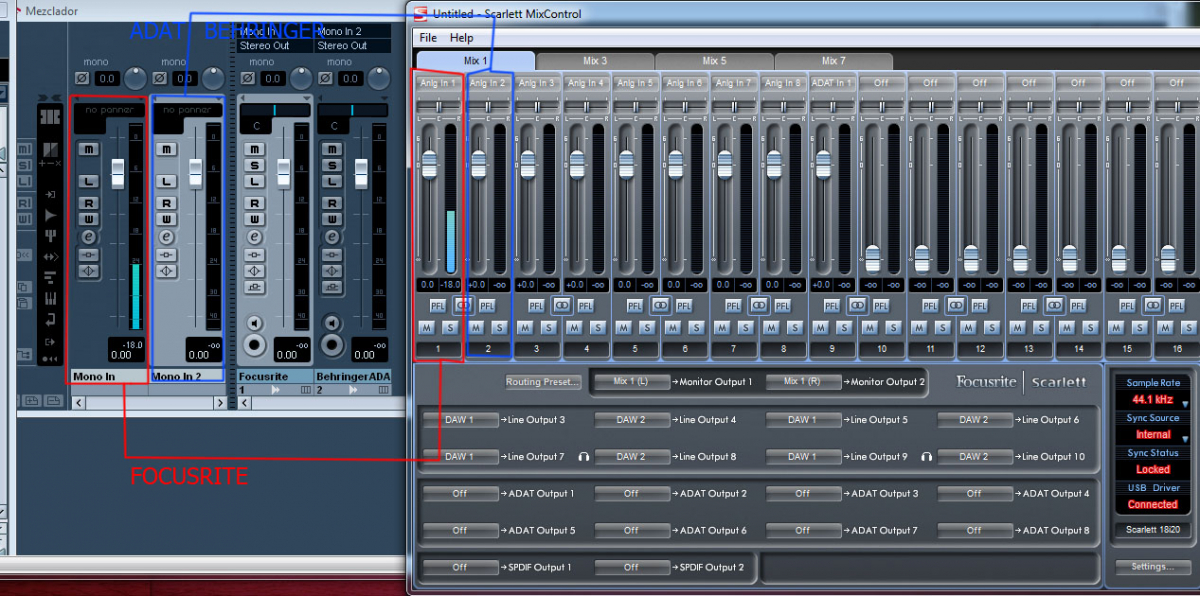Image resolution: width=1200 pixels, height=596 pixels.
Task: Link MixControl channels 9 and 10 as stereo
Action: point(857,305)
